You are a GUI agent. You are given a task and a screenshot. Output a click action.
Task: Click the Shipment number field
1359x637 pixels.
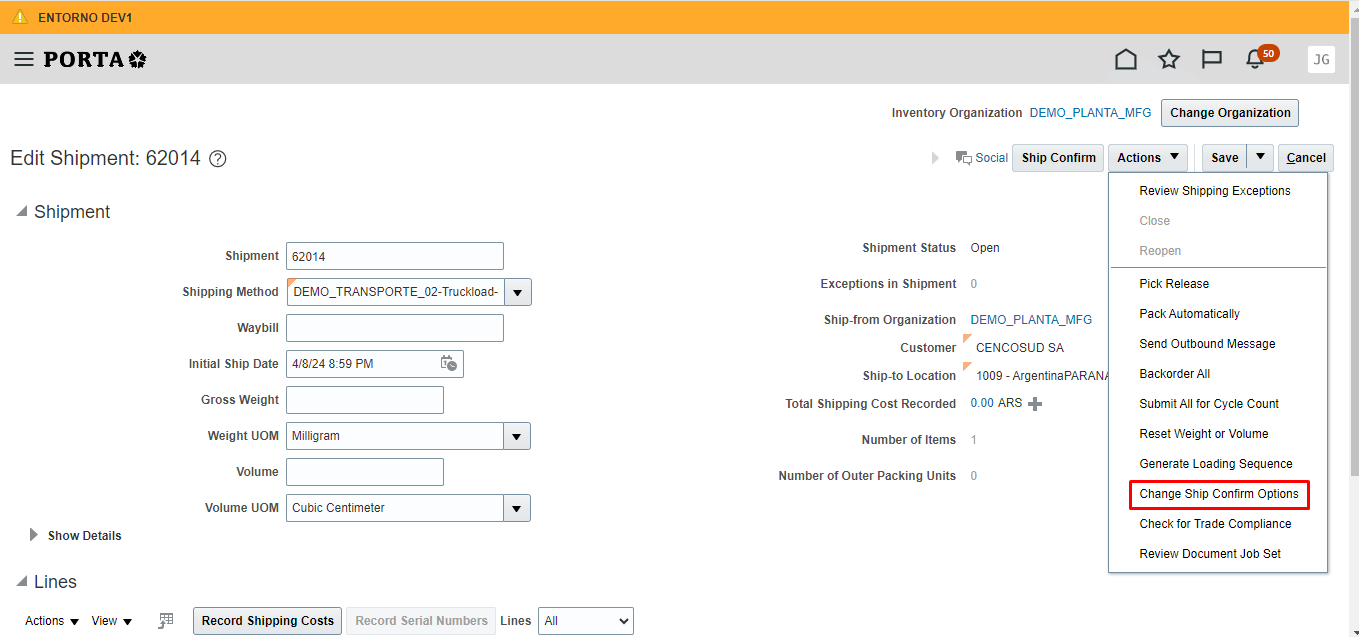(395, 256)
